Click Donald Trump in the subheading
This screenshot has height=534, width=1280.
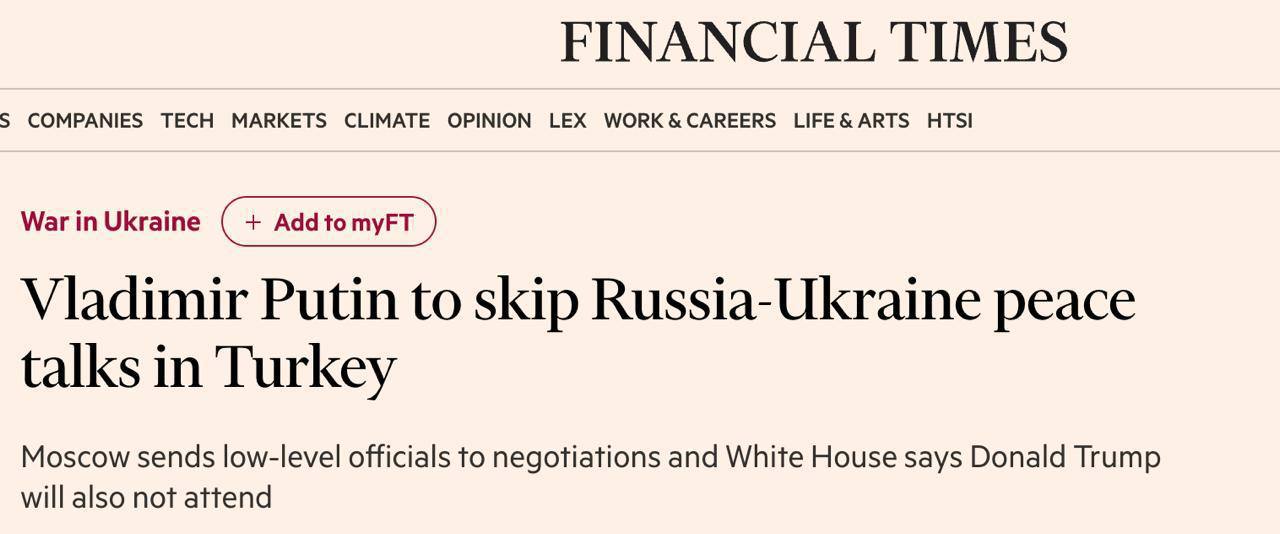pyautogui.click(x=1065, y=457)
